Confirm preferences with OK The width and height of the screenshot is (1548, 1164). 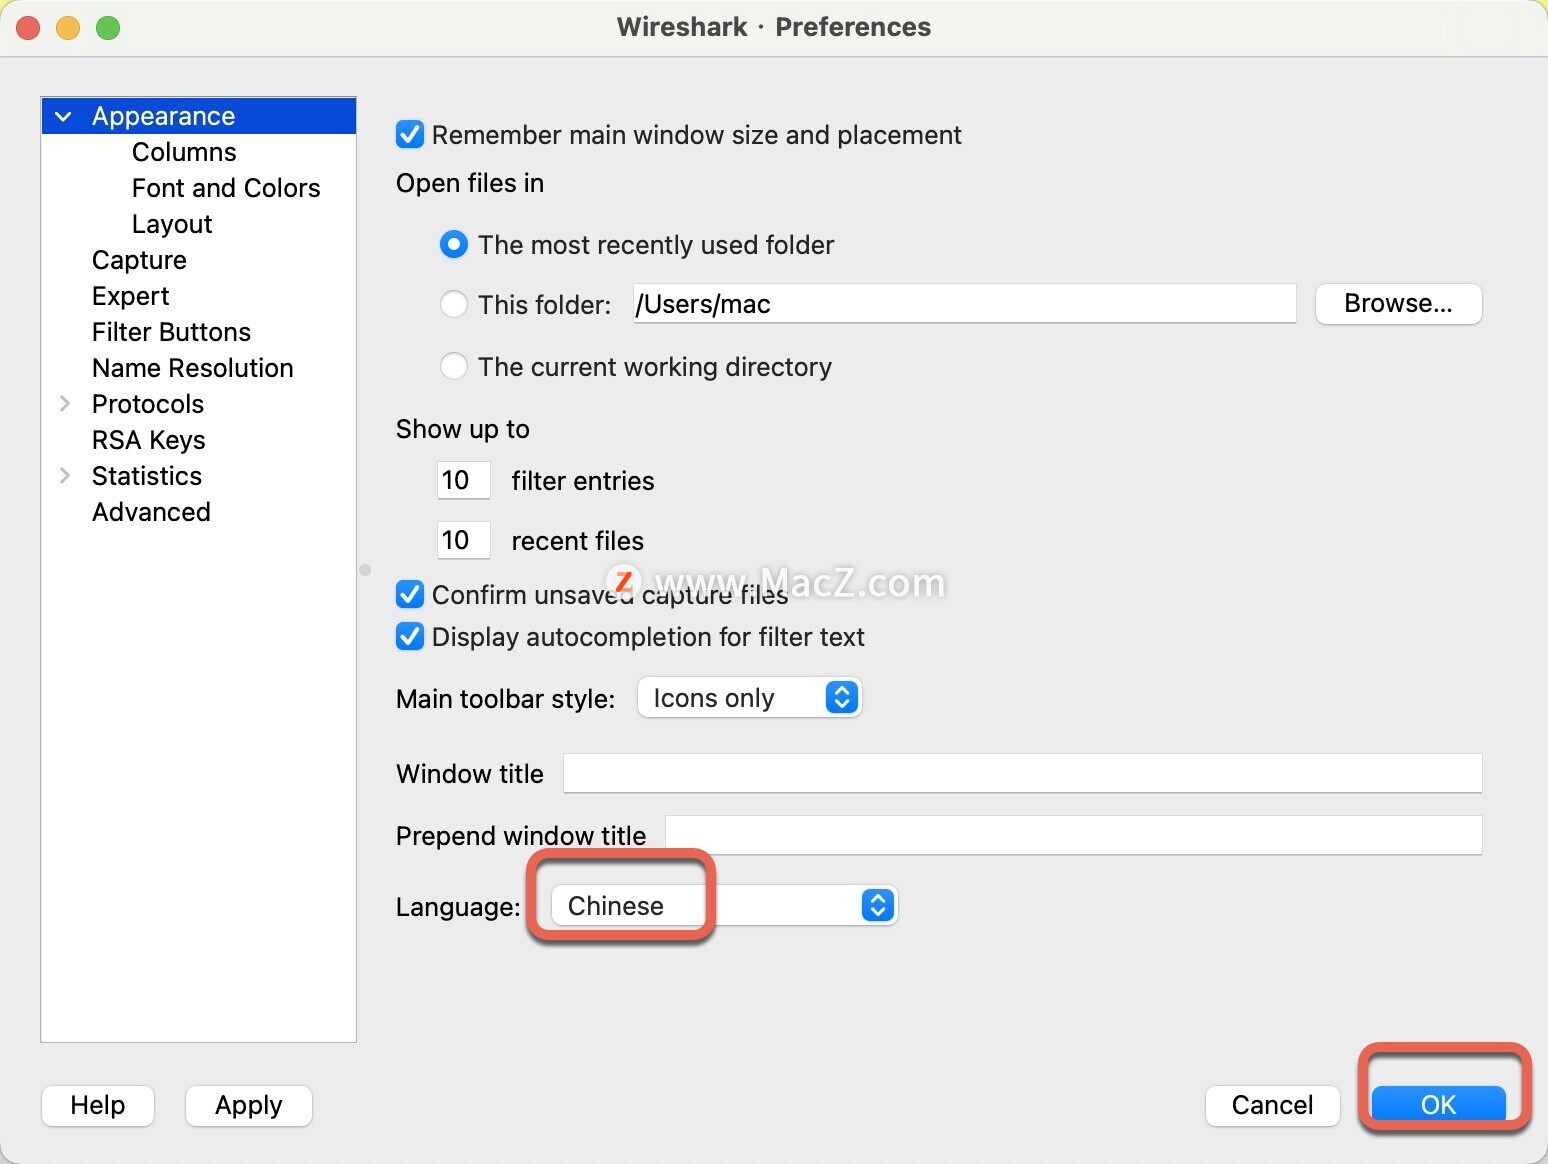point(1438,1104)
